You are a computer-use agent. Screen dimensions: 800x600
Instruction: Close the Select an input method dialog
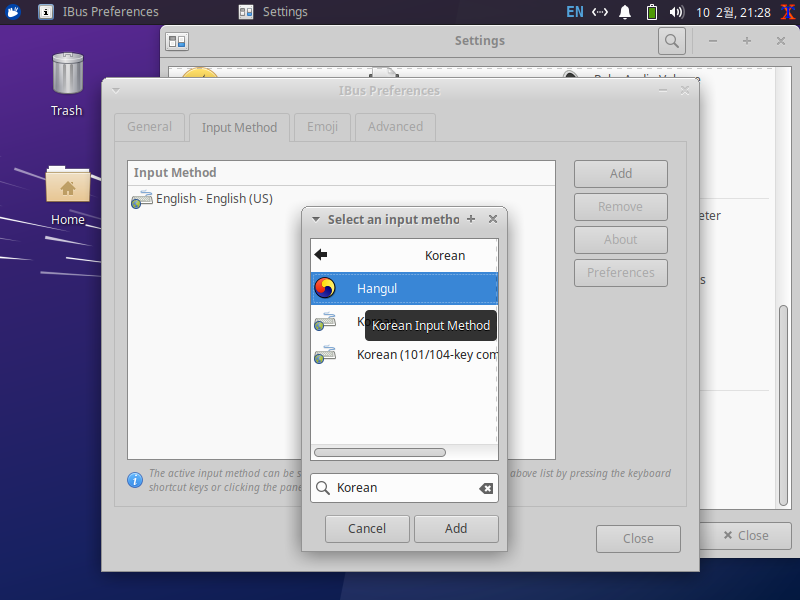tap(493, 219)
